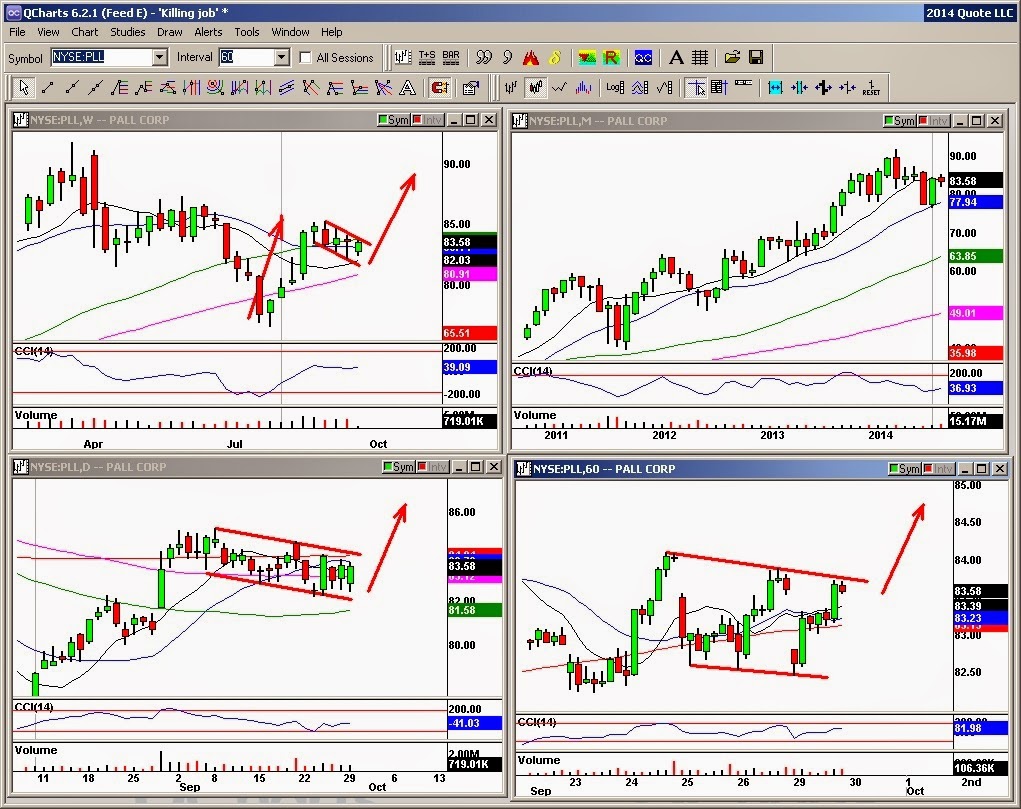Viewport: 1021px width, 809px height.
Task: Toggle Sym link on weekly PLL chart
Action: [x=394, y=120]
